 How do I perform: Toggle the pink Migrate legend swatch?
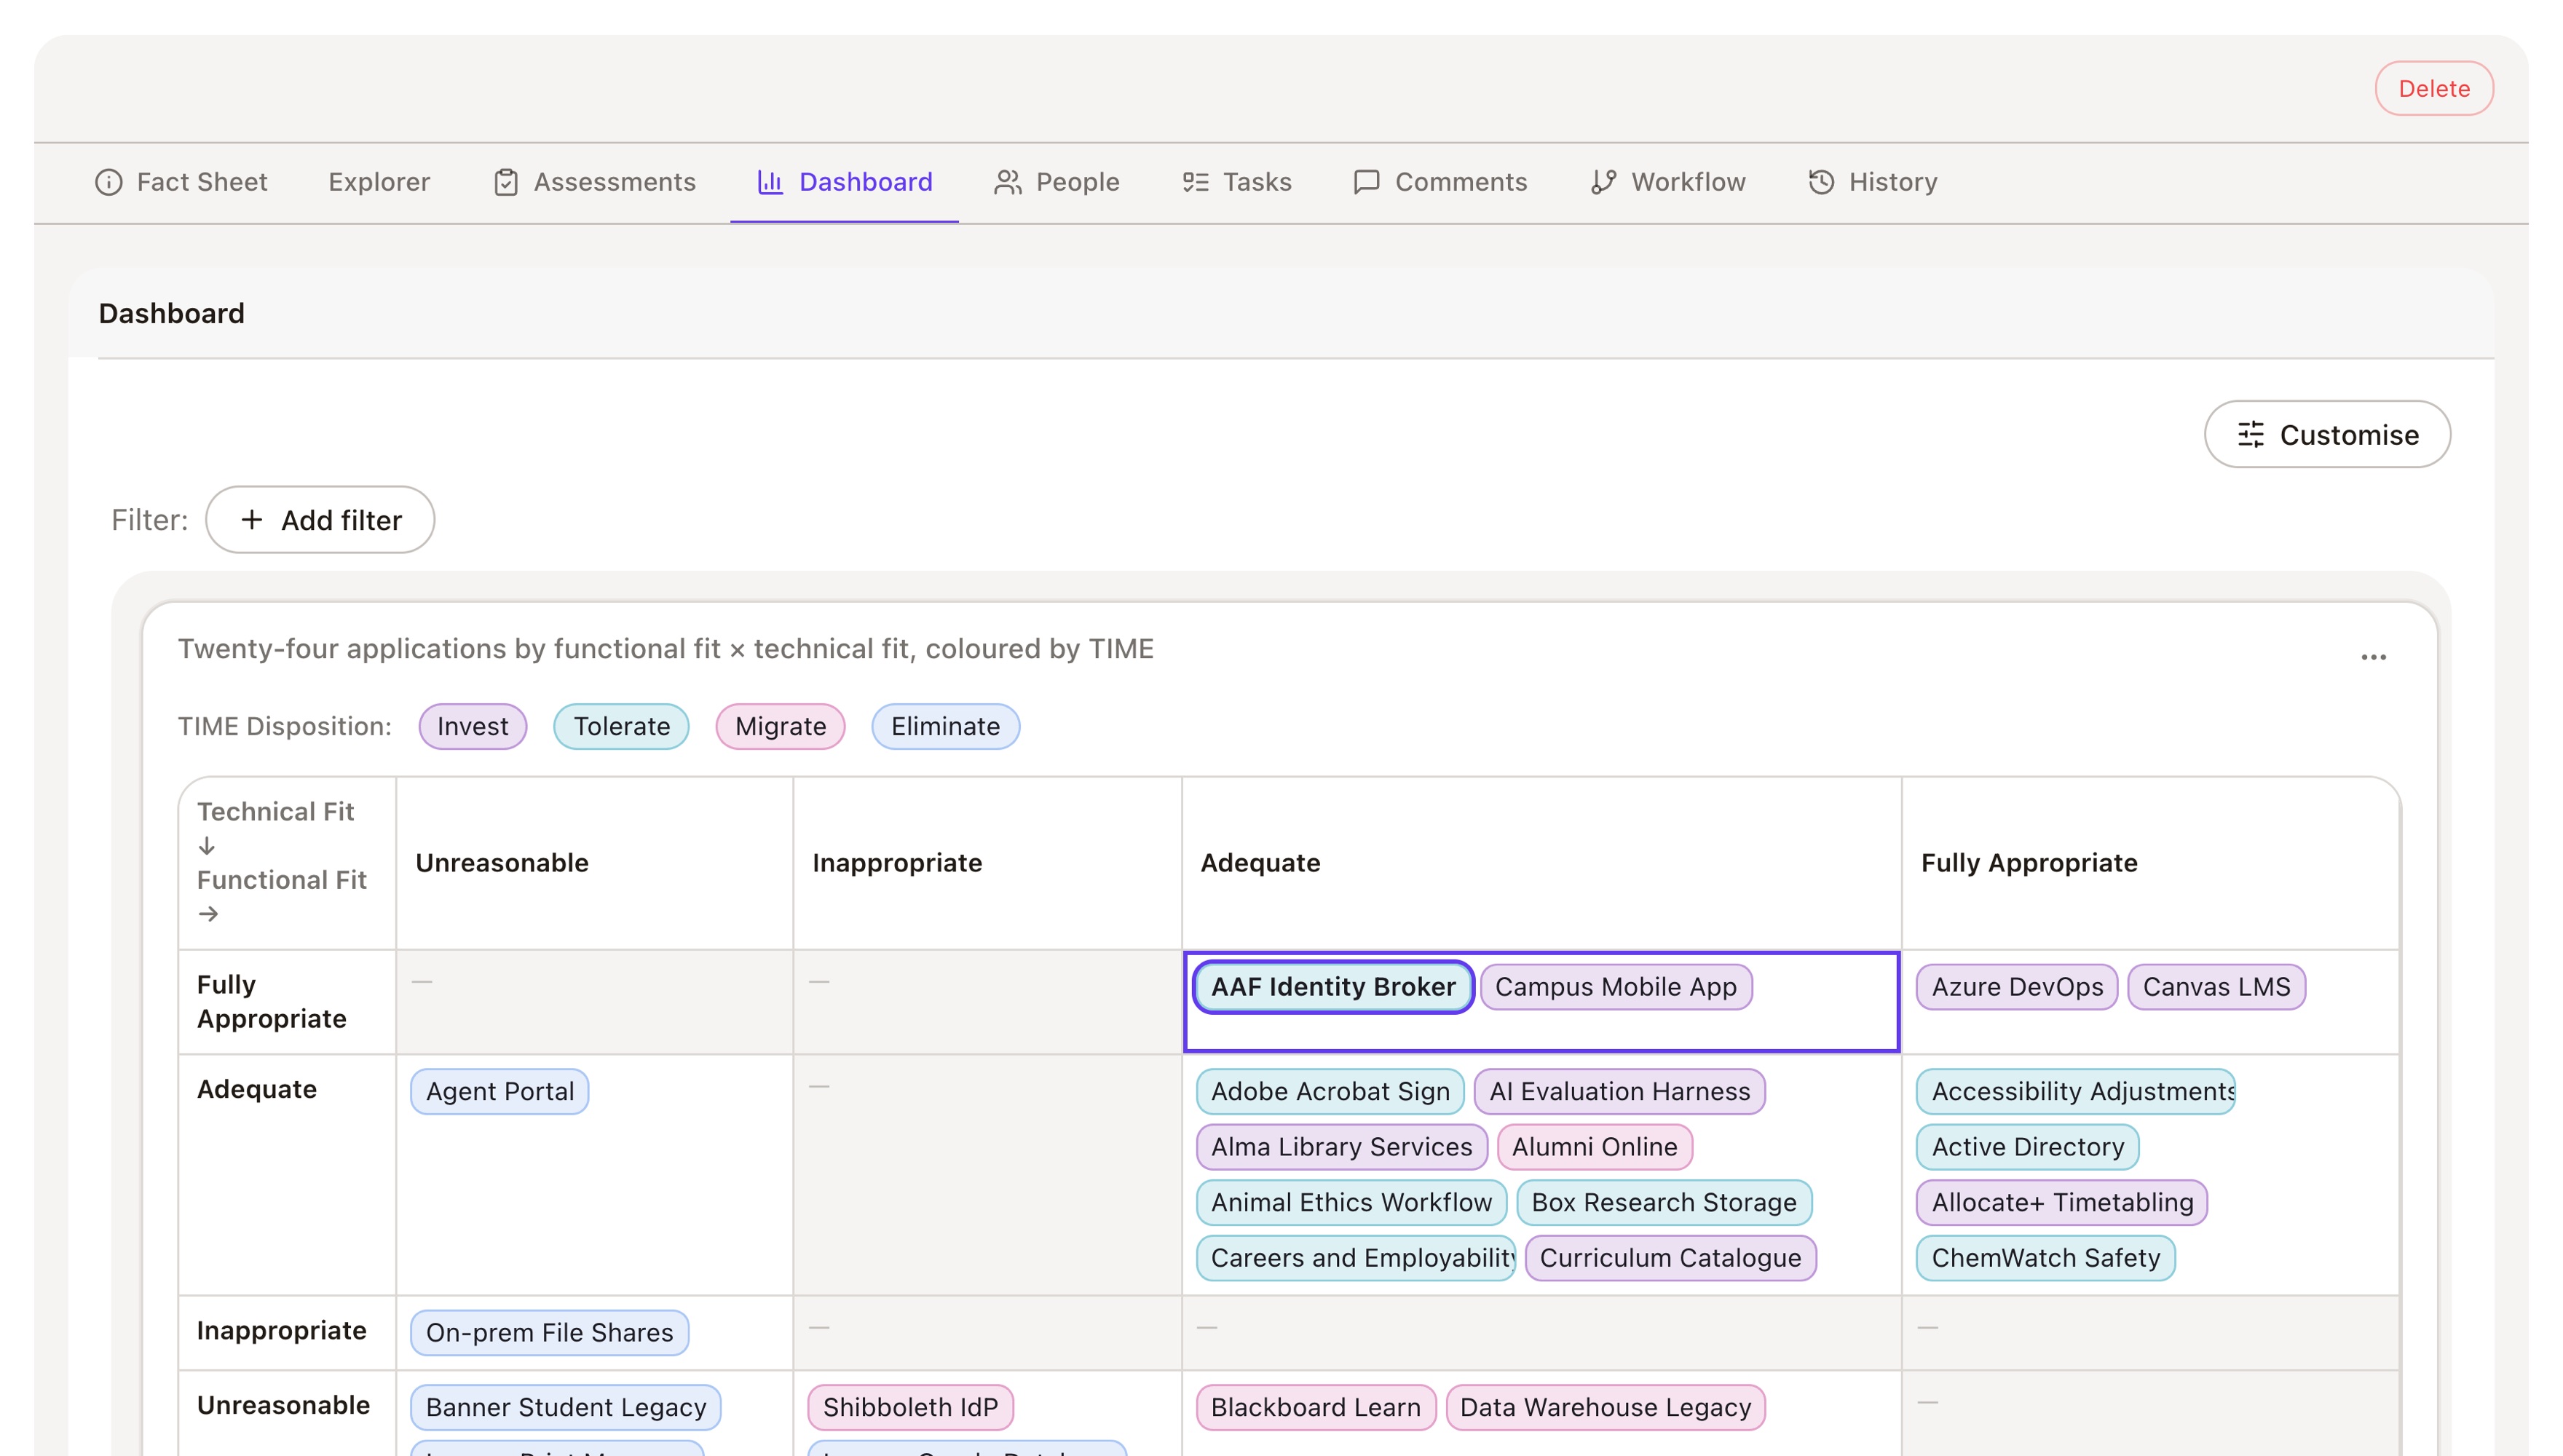click(780, 726)
